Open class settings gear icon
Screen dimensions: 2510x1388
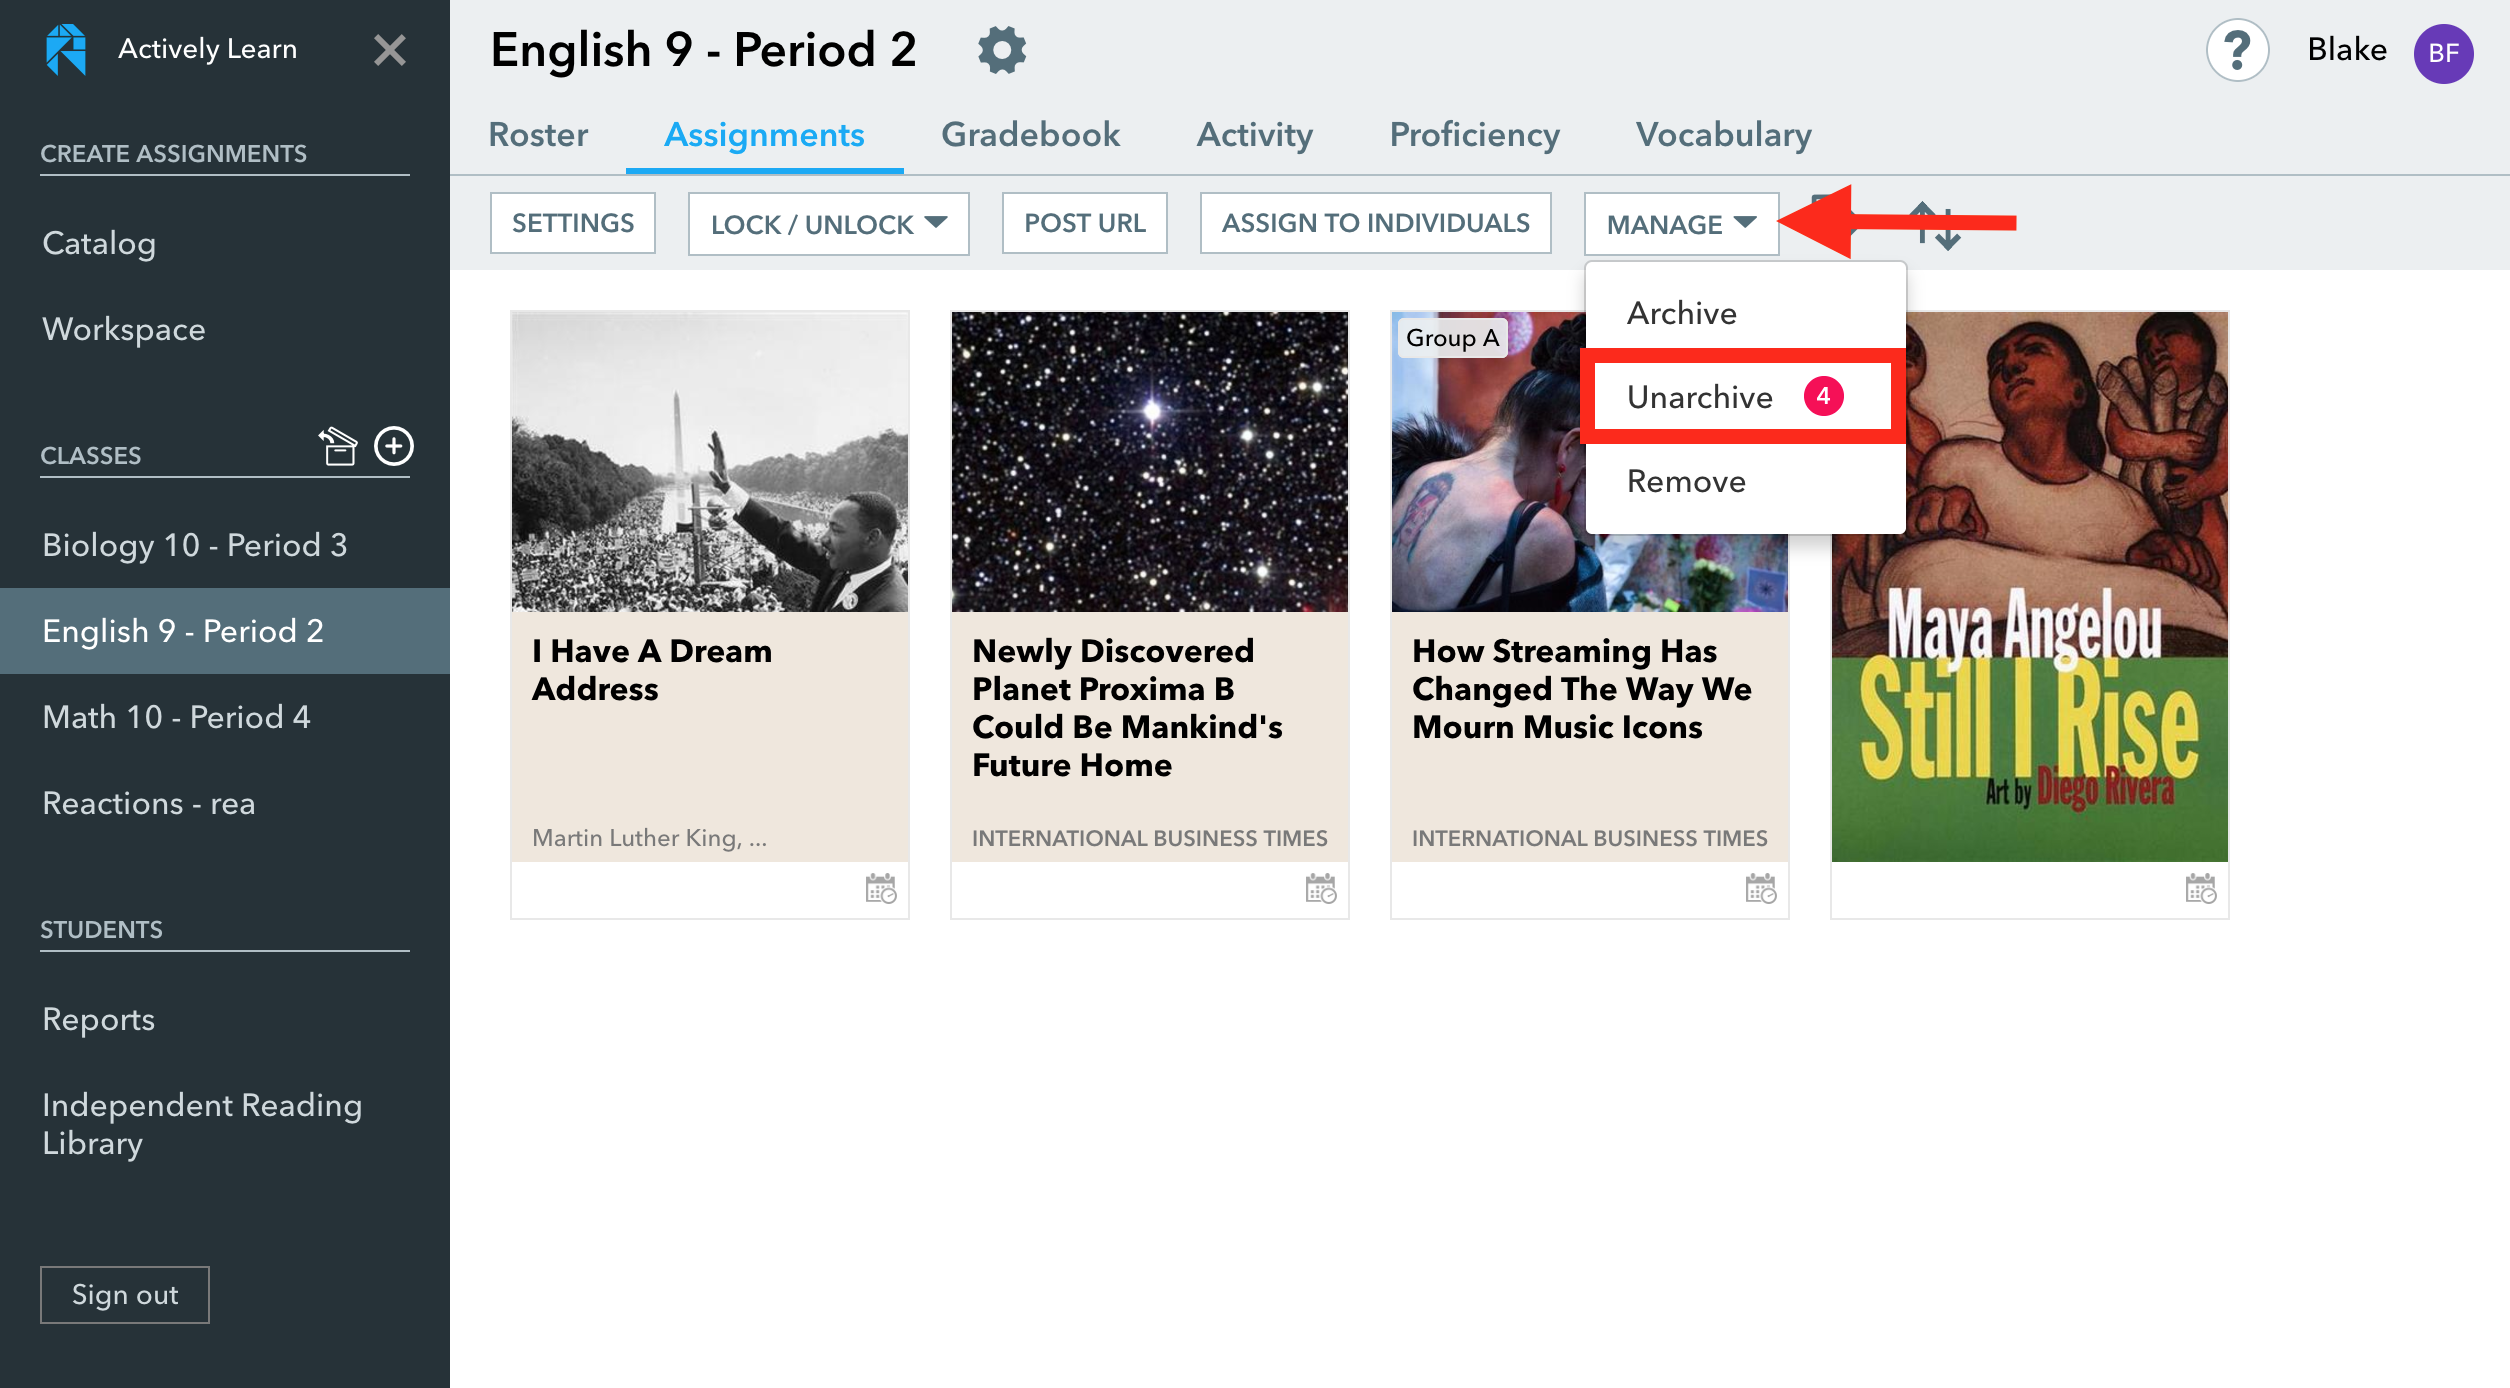click(x=1002, y=49)
